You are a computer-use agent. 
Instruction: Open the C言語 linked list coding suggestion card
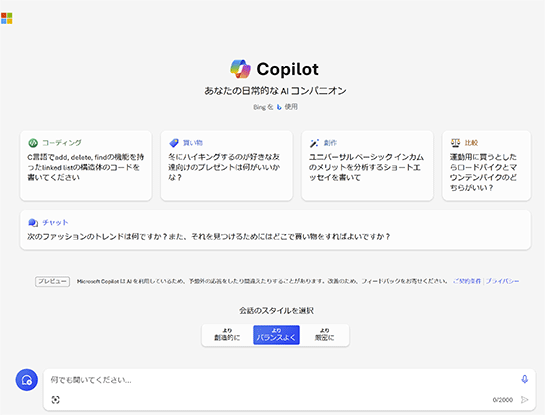(86, 165)
